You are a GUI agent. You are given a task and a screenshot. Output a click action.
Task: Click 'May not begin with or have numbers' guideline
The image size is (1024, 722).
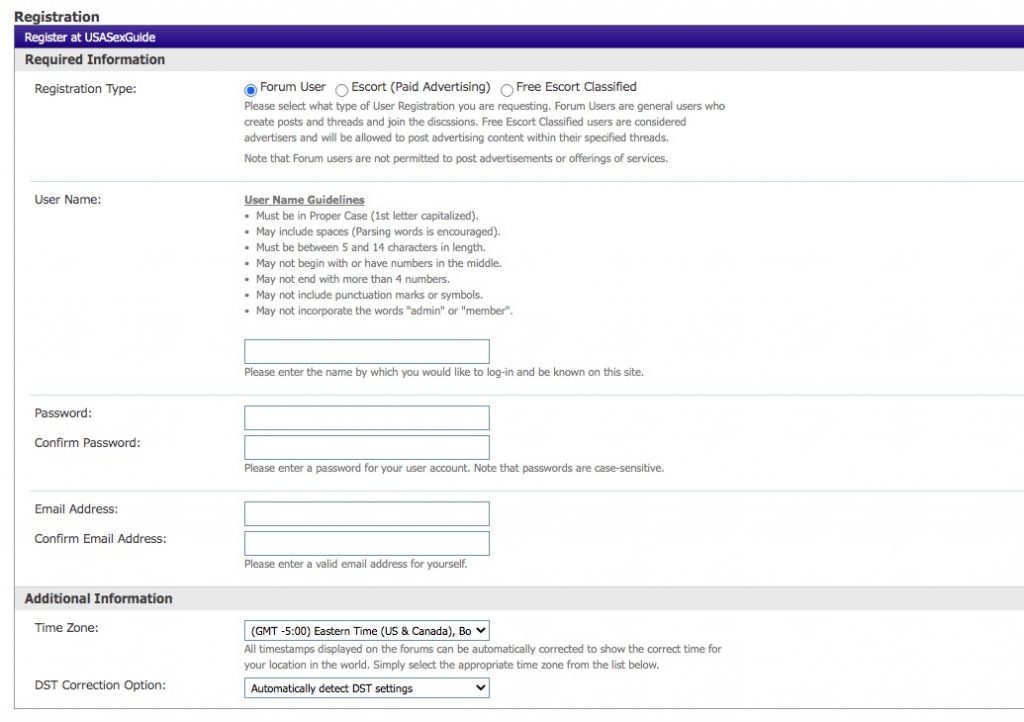(379, 264)
